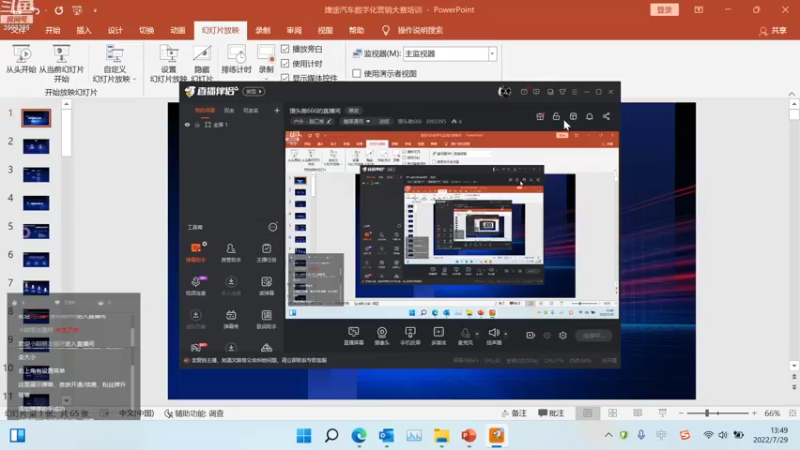Viewport: 800px width, 450px height.
Task: Toggle 播放旁白 checkbox
Action: [x=285, y=49]
